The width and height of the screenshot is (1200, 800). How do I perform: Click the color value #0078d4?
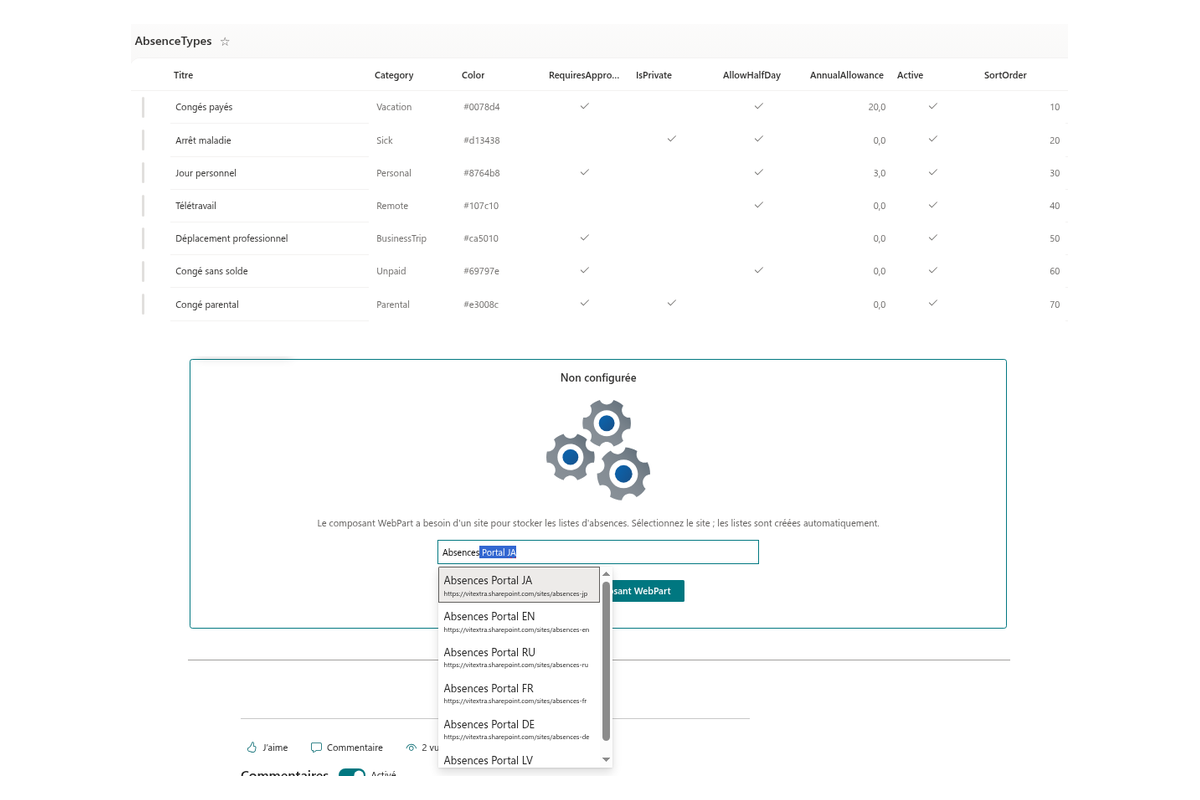tap(481, 107)
